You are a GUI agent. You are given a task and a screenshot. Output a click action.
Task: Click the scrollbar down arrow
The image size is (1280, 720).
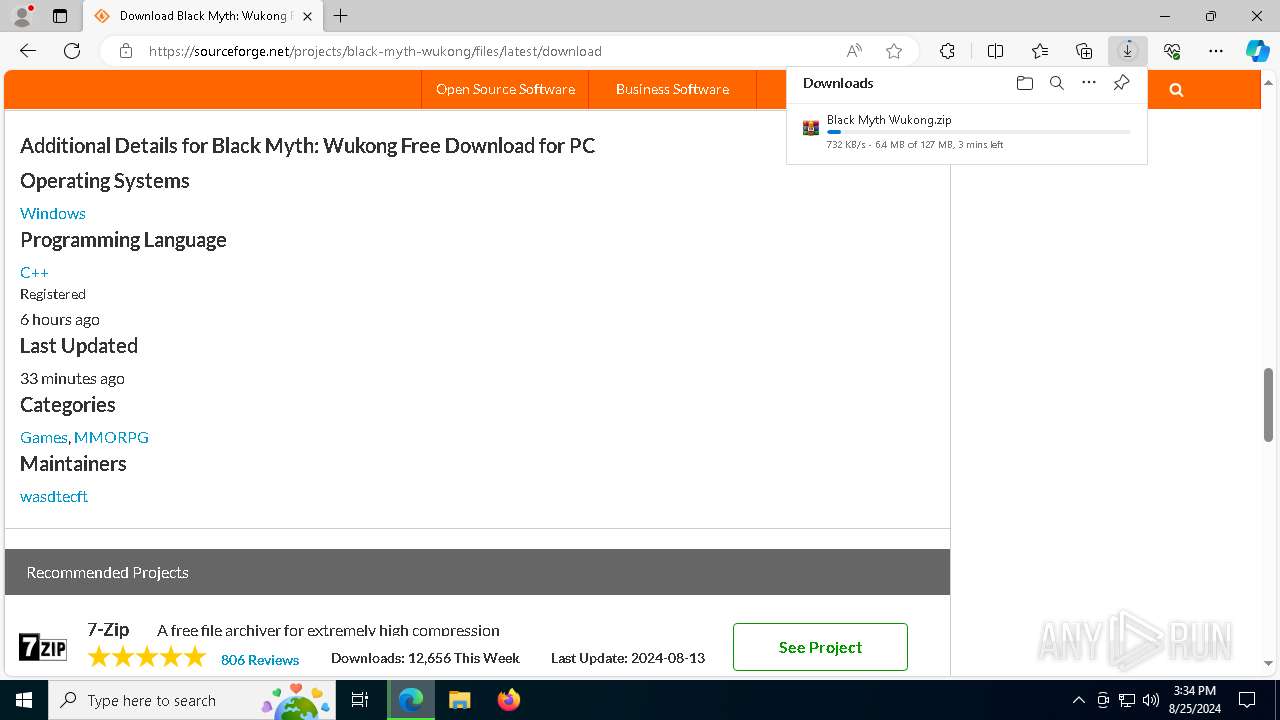[1268, 663]
